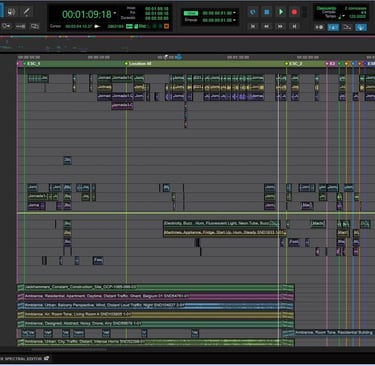Click the orange icon in counter display
The width and height of the screenshot is (375, 366).
(x=166, y=26)
